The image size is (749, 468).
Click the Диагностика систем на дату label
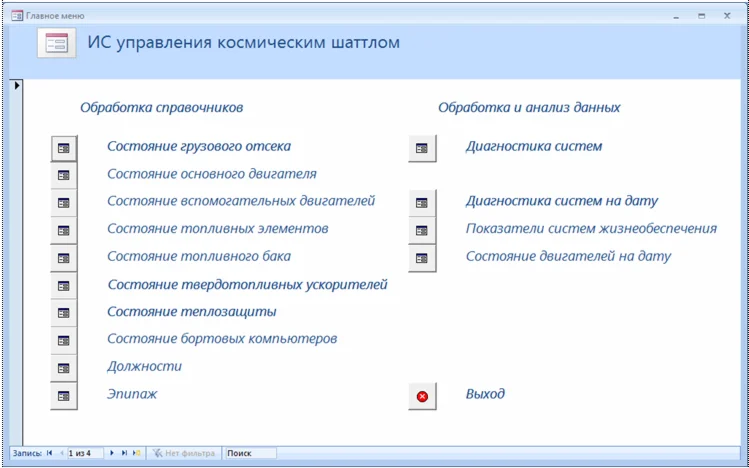click(x=562, y=201)
